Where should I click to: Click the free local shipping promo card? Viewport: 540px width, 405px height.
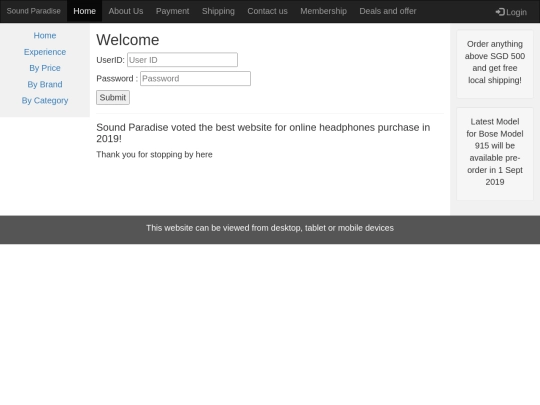[x=495, y=64]
